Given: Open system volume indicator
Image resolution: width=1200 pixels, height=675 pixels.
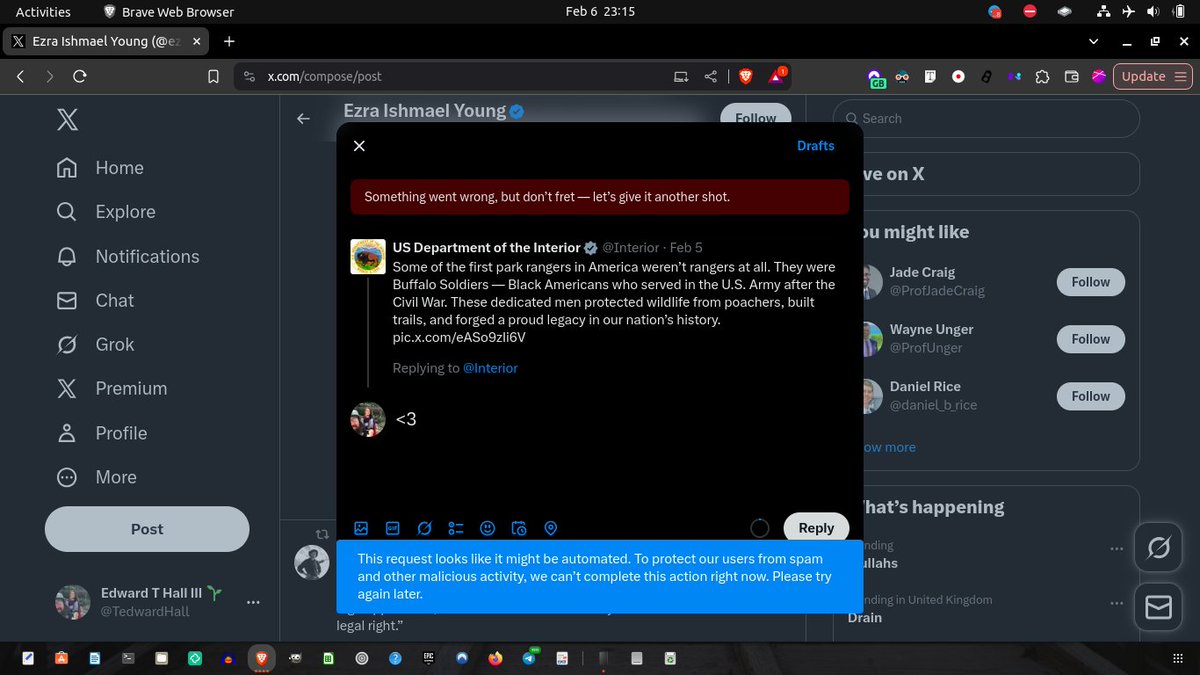Looking at the screenshot, I should pos(1153,12).
